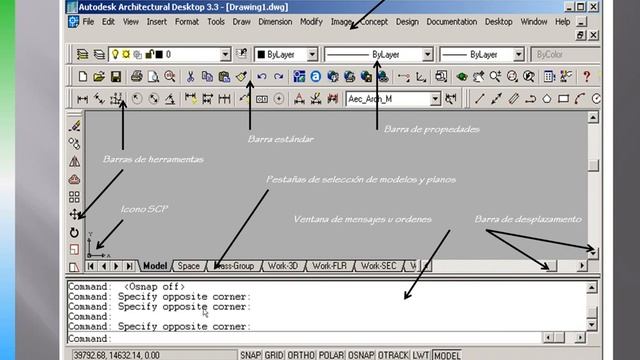Click the ByColor plot style box
Viewport: 640px width, 360px height.
tap(565, 54)
